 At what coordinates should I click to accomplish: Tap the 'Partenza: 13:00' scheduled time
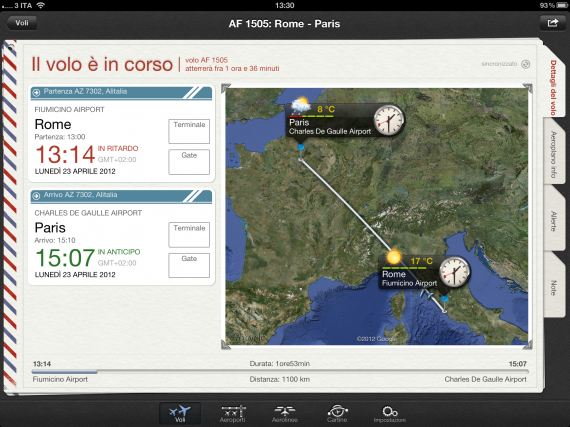click(x=60, y=137)
